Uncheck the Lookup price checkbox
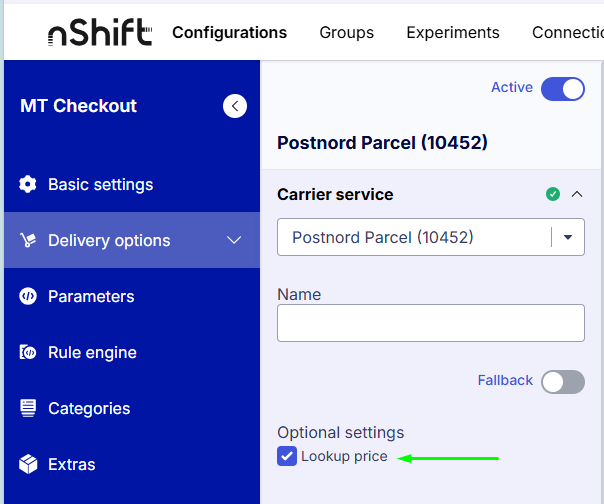 [287, 456]
